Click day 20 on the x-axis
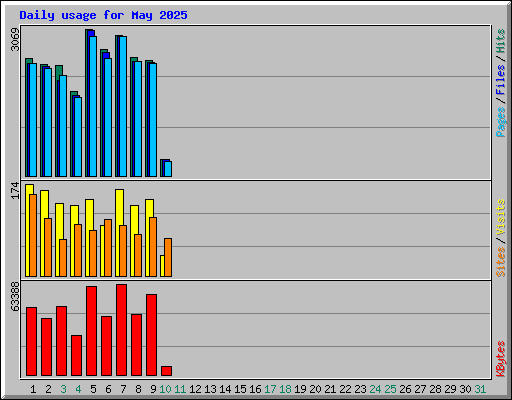512x400 pixels. point(315,389)
